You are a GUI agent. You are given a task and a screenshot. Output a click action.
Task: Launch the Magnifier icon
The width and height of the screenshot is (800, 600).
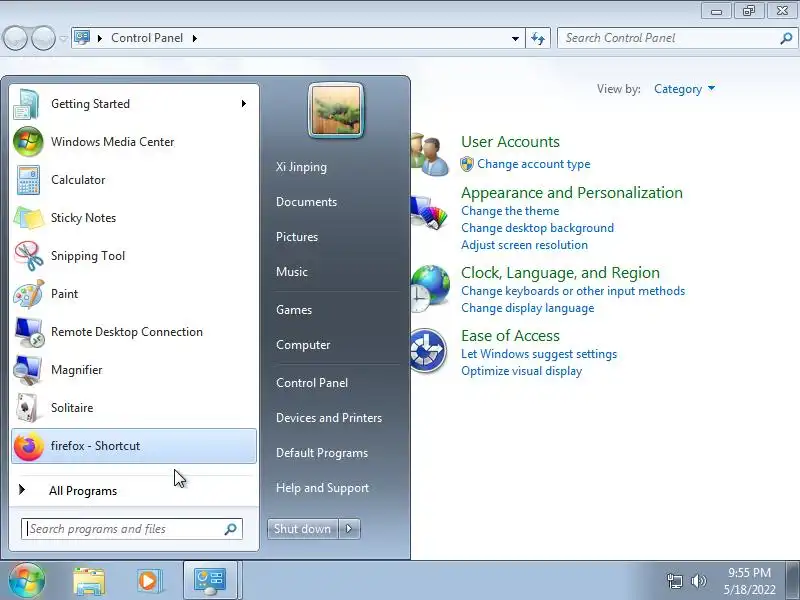point(28,370)
